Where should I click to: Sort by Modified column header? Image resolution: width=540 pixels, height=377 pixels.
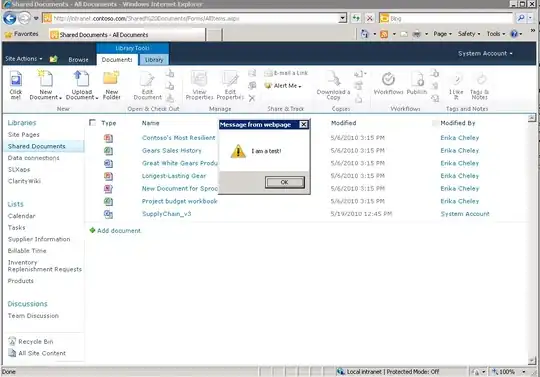(343, 123)
